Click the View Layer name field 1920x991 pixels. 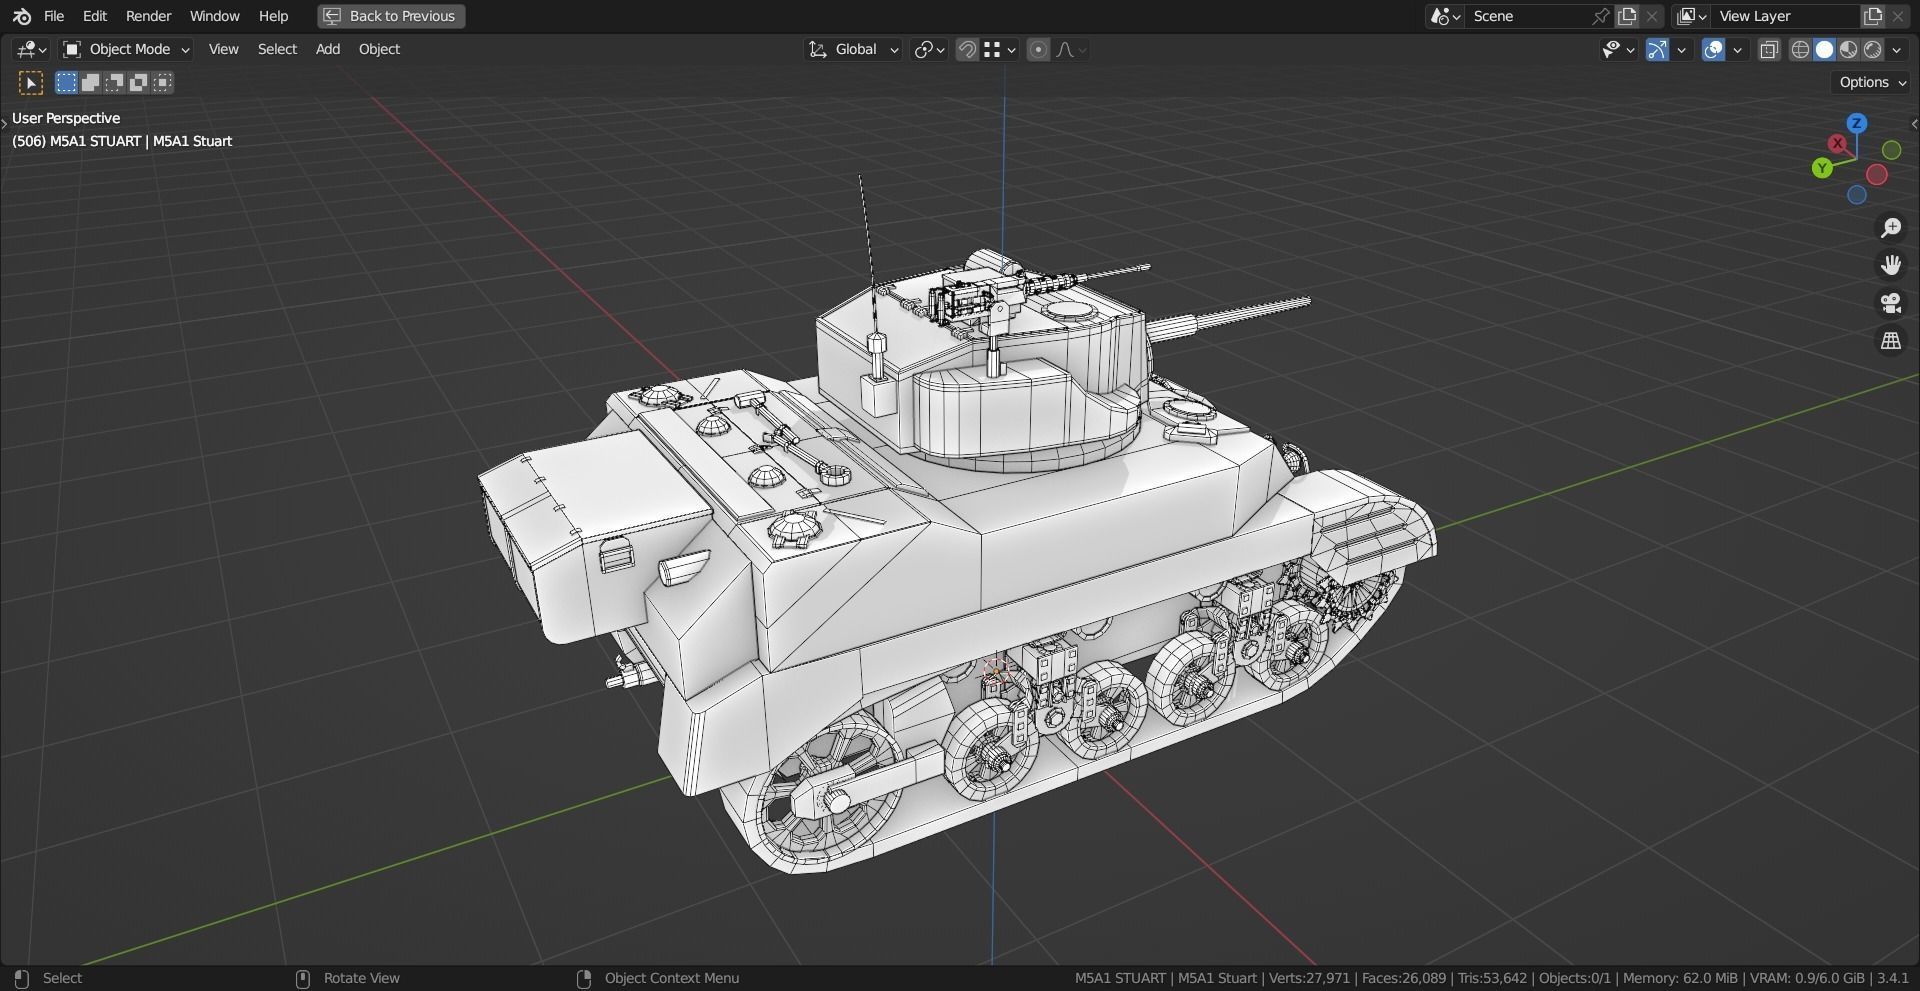coord(1785,16)
